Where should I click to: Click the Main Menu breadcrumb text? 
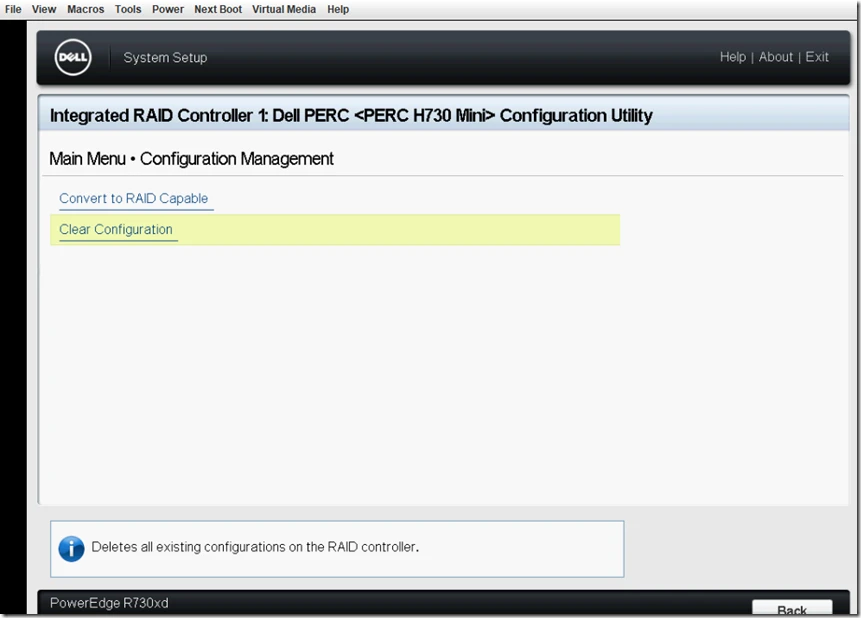pyautogui.click(x=87, y=159)
